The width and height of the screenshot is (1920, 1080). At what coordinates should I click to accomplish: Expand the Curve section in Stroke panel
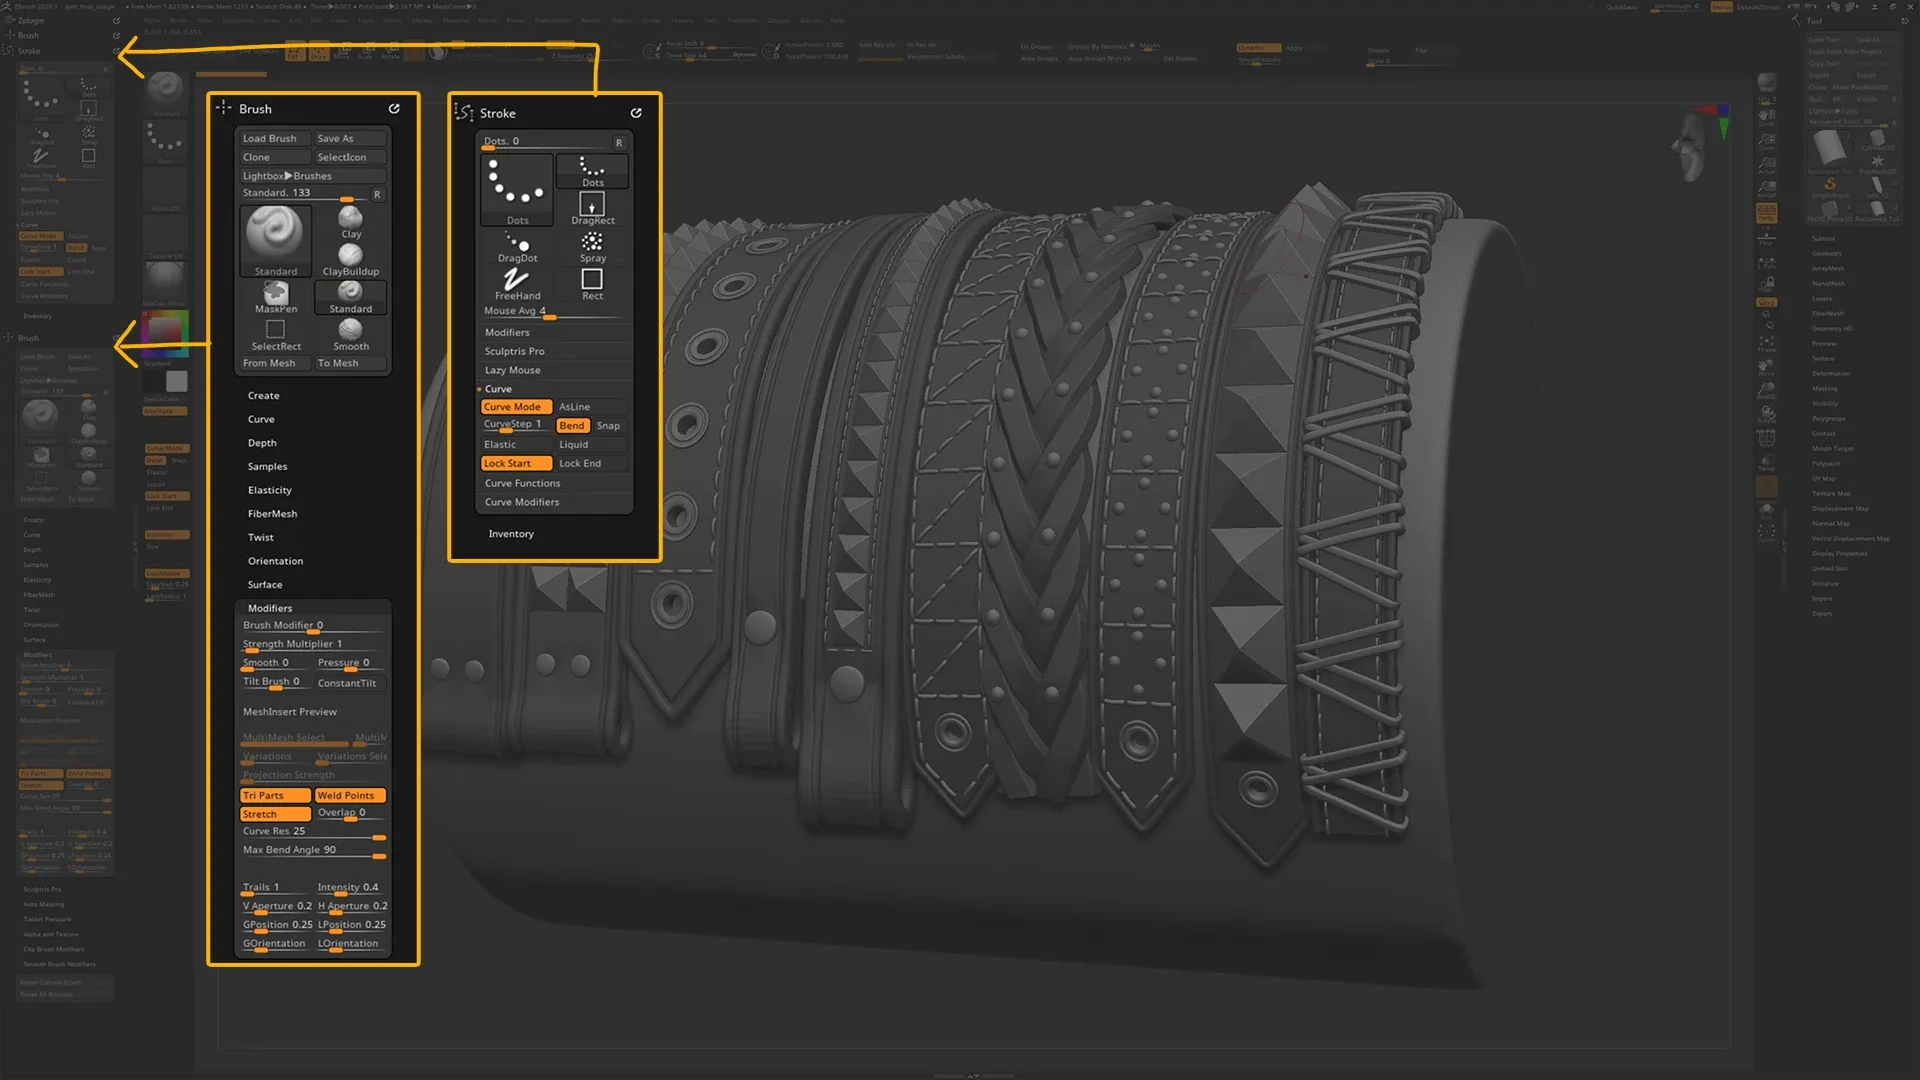pyautogui.click(x=498, y=388)
